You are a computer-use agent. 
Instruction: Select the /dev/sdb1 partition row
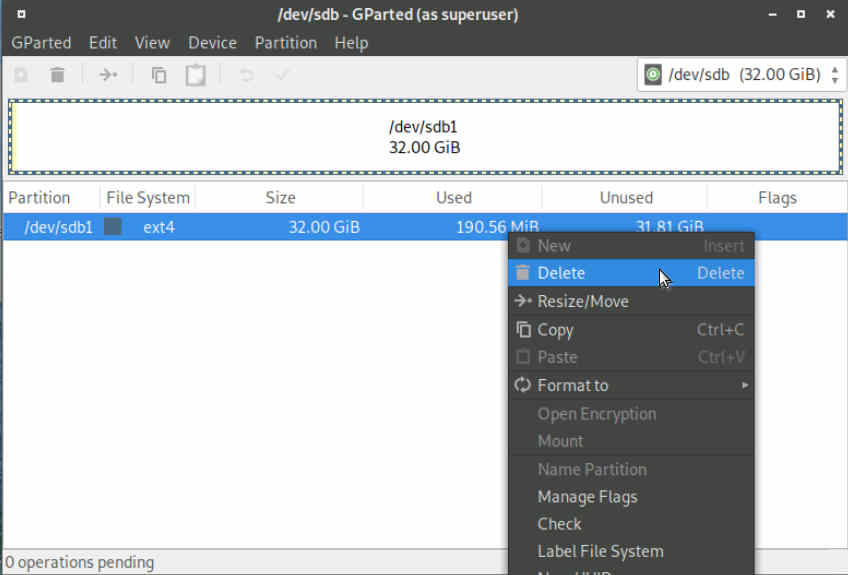[425, 227]
